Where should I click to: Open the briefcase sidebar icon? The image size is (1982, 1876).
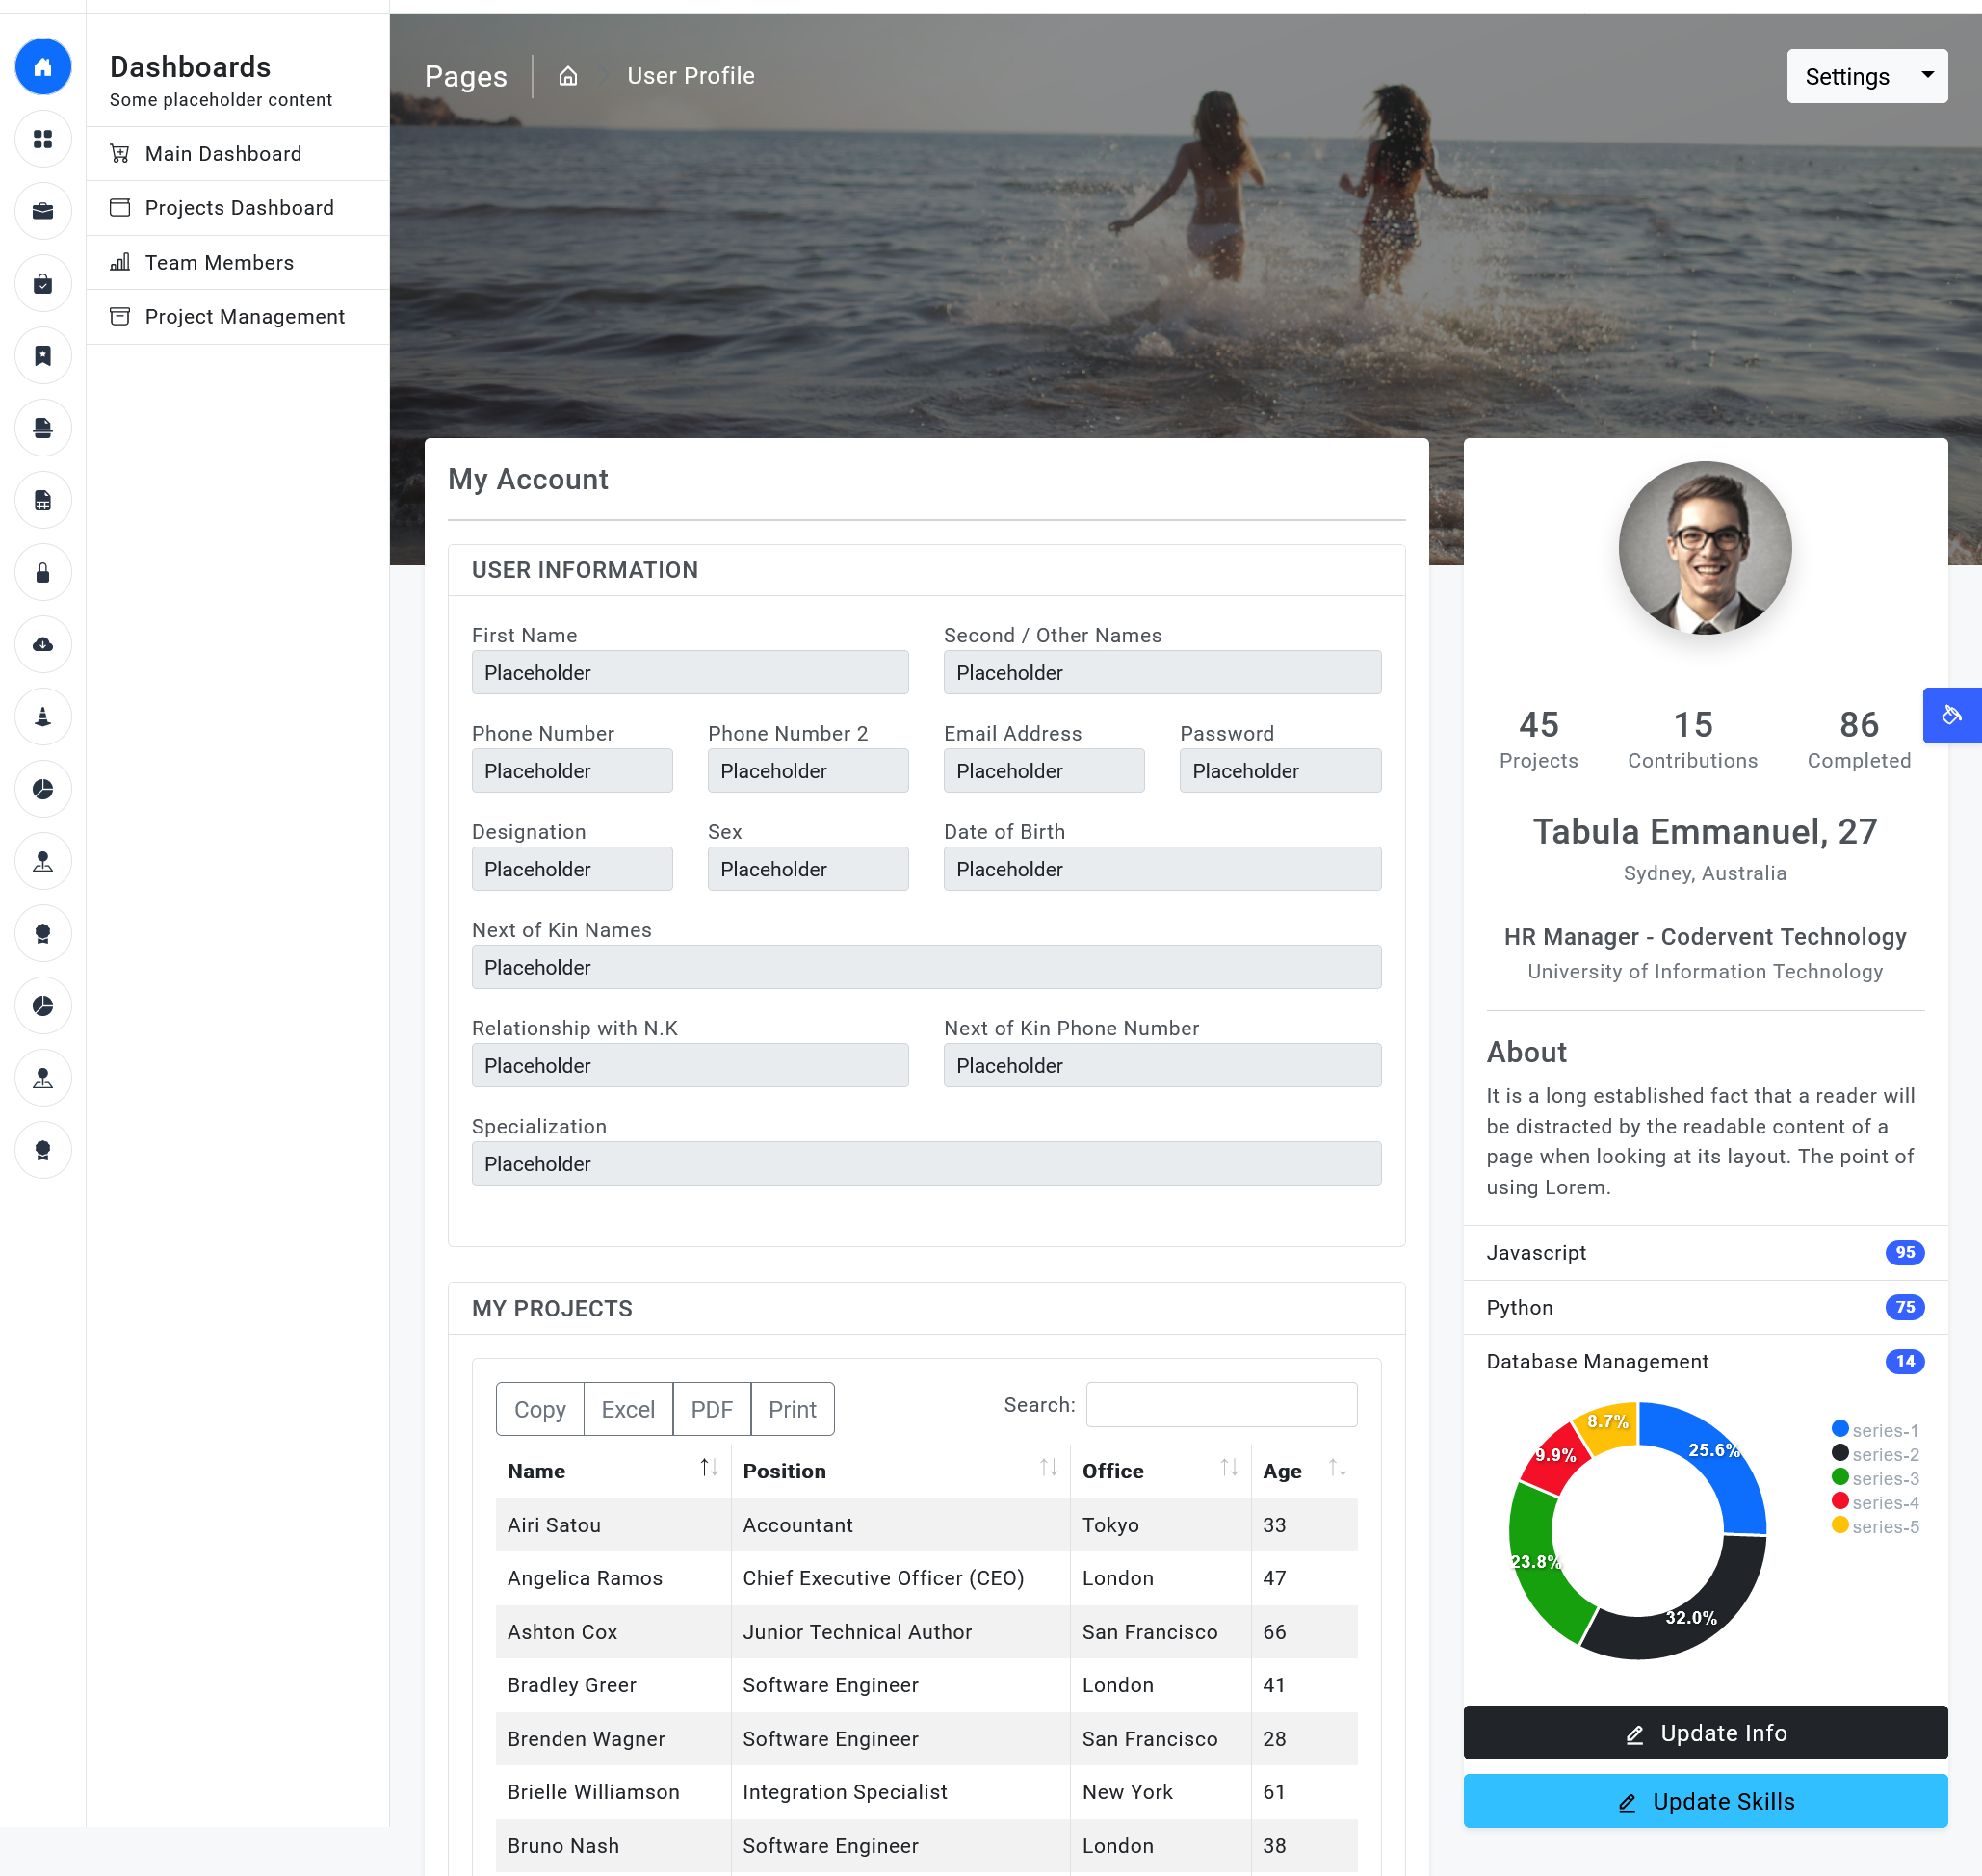(x=43, y=211)
